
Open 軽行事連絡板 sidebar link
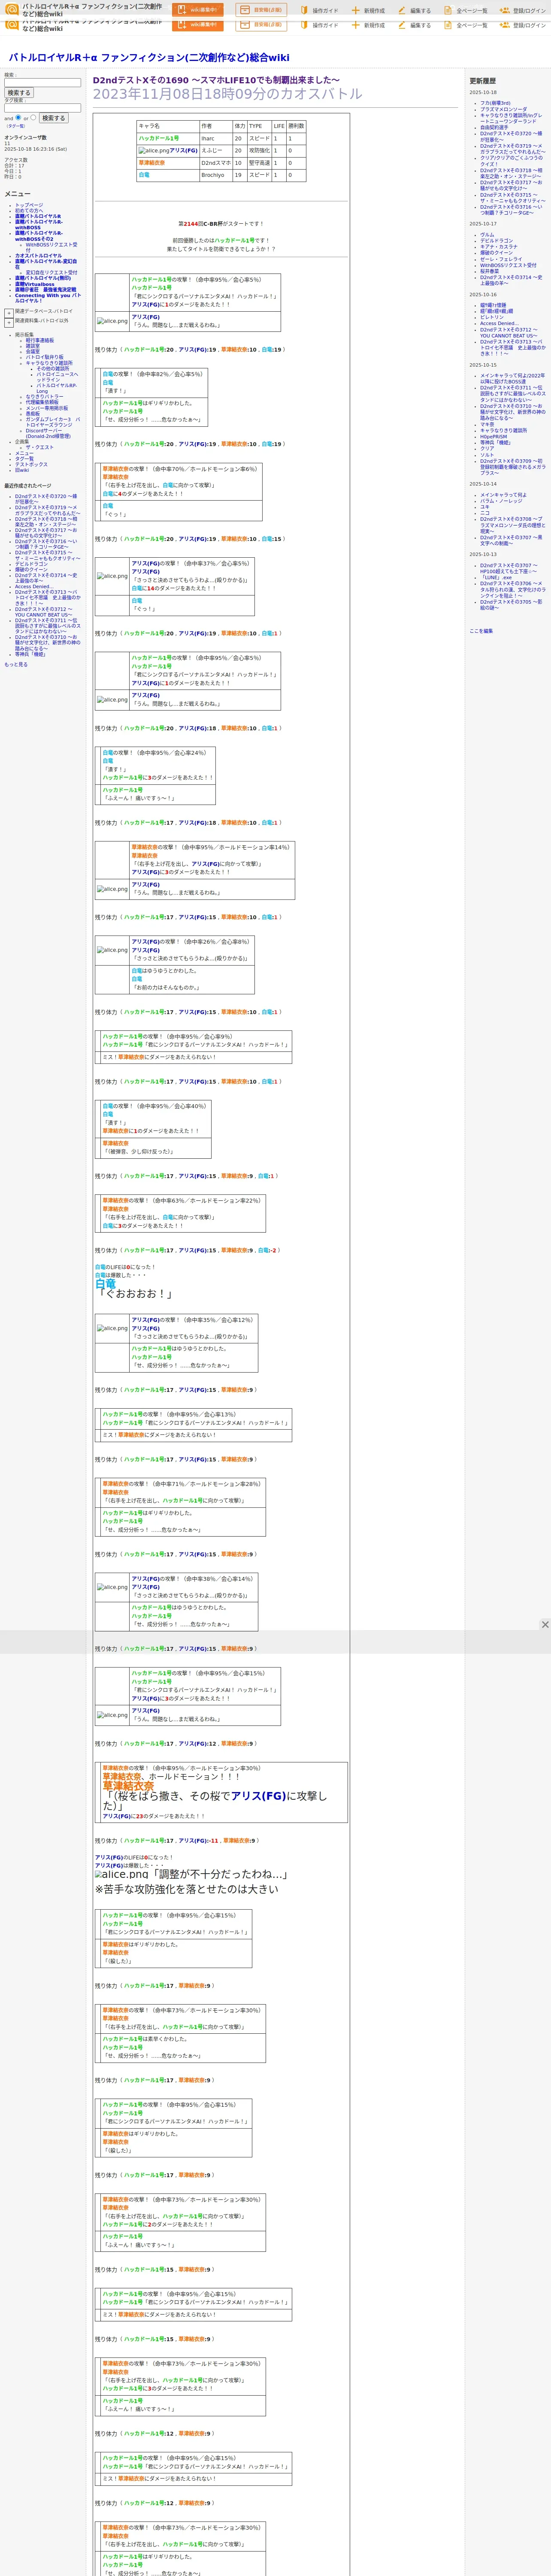tap(40, 340)
